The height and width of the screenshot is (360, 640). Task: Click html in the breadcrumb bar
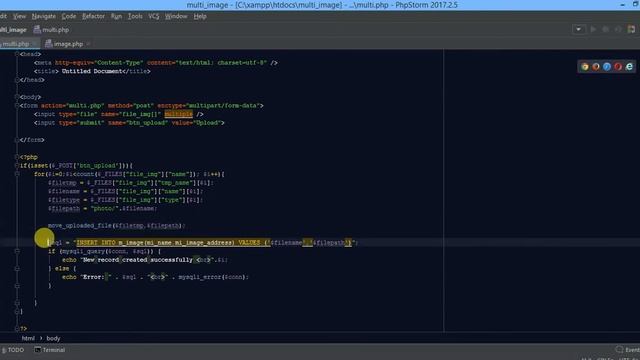(28, 338)
